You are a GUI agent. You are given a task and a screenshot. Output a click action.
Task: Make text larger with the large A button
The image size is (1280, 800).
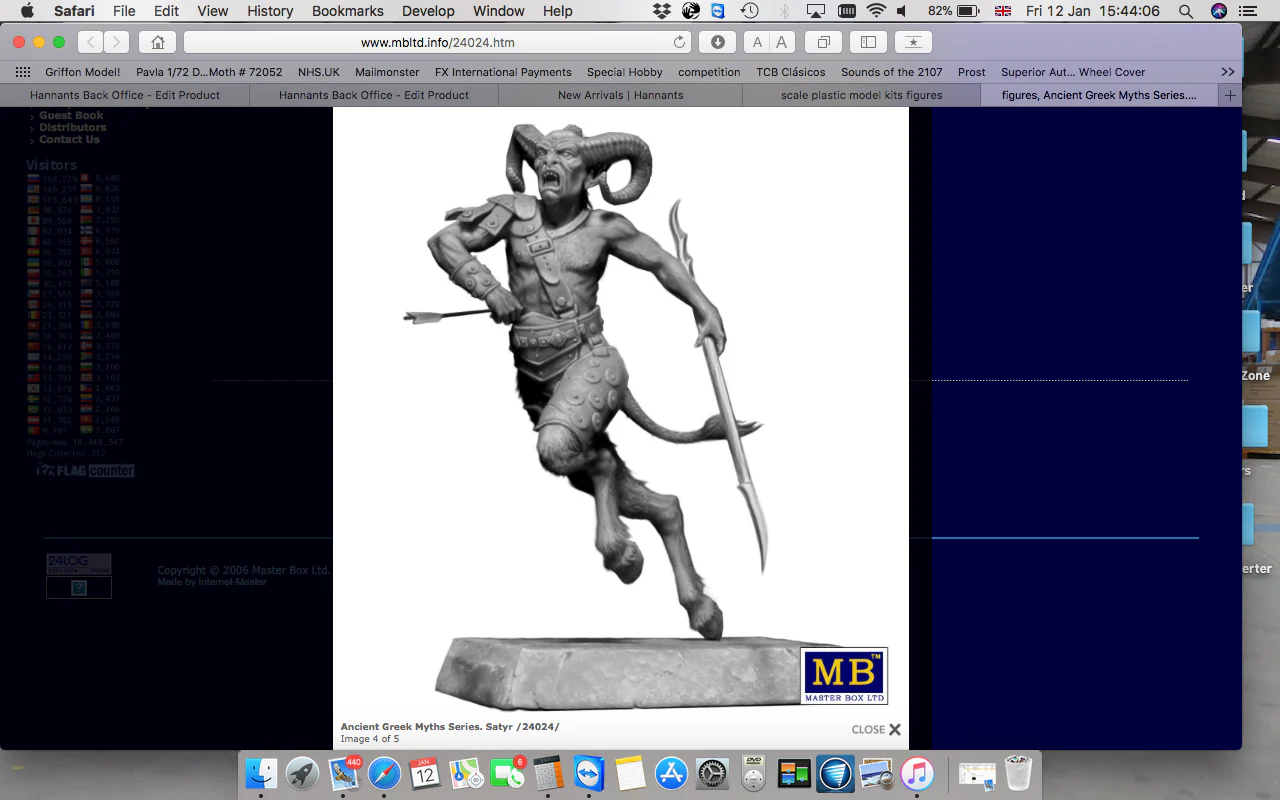tap(782, 42)
